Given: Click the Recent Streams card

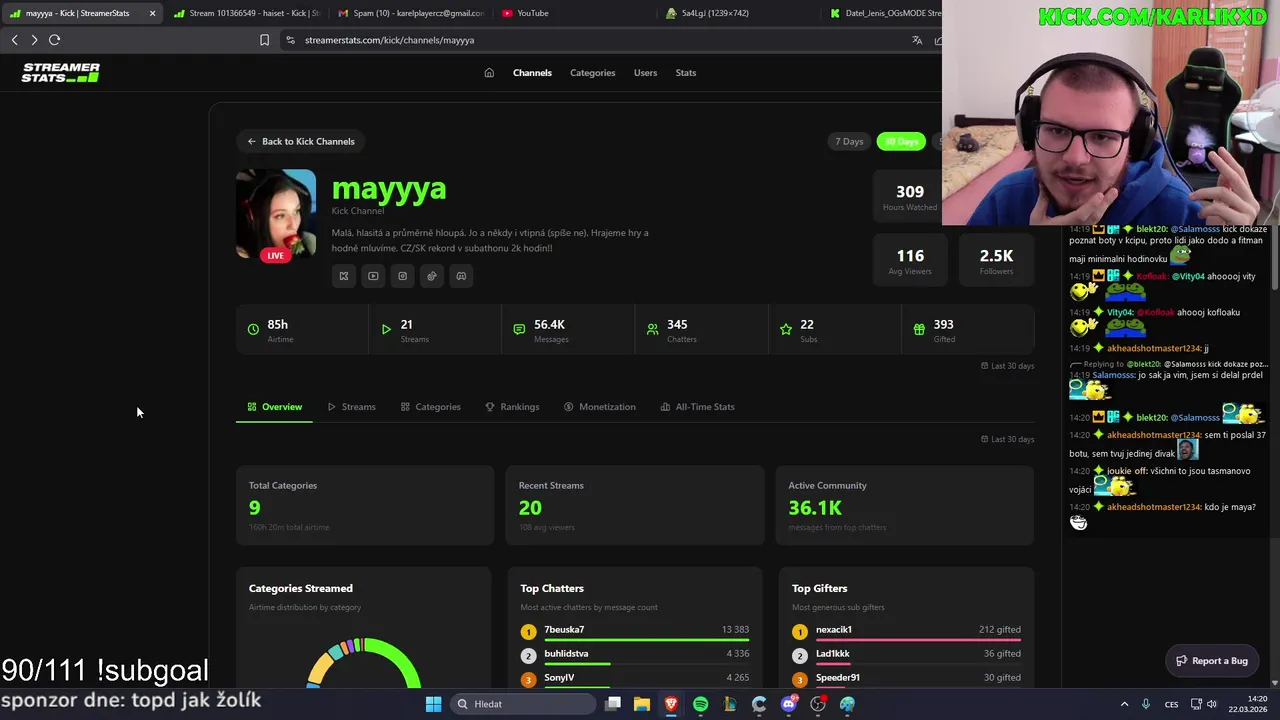Looking at the screenshot, I should tap(635, 505).
